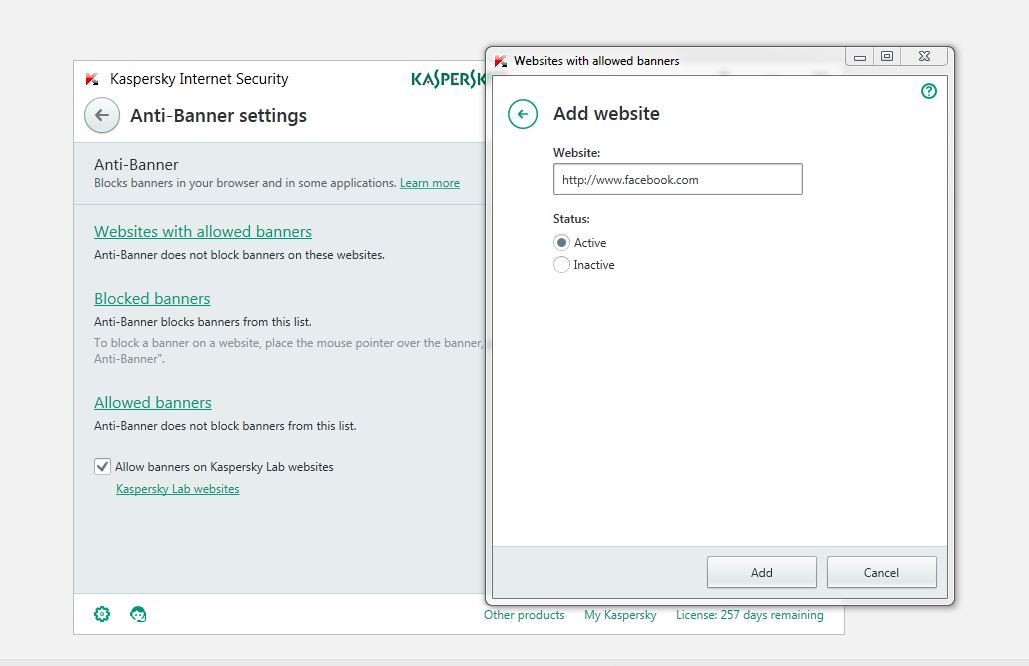Click the Cancel button
1029x666 pixels.
881,572
